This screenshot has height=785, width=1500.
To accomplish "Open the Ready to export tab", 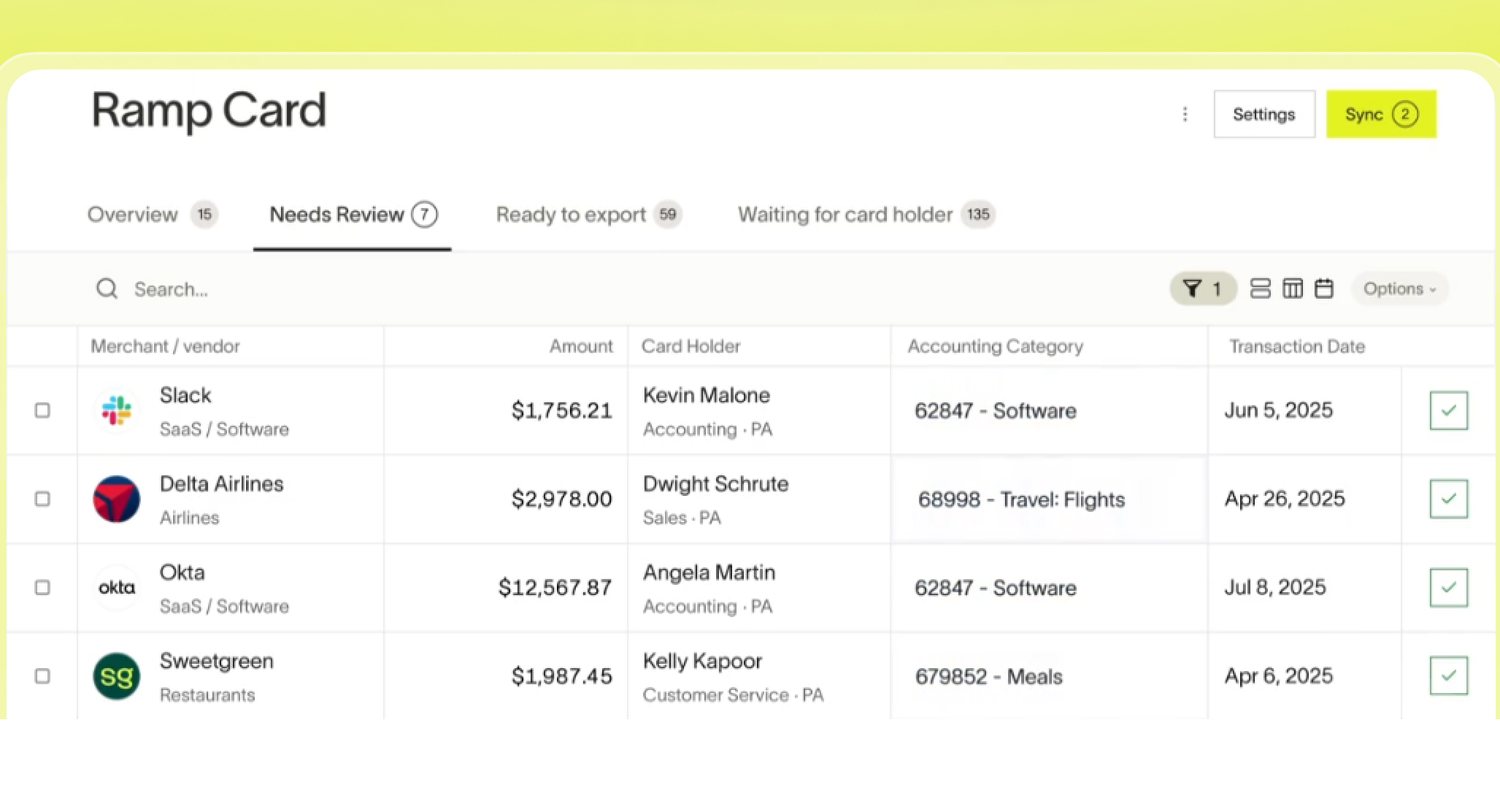I will tap(589, 214).
